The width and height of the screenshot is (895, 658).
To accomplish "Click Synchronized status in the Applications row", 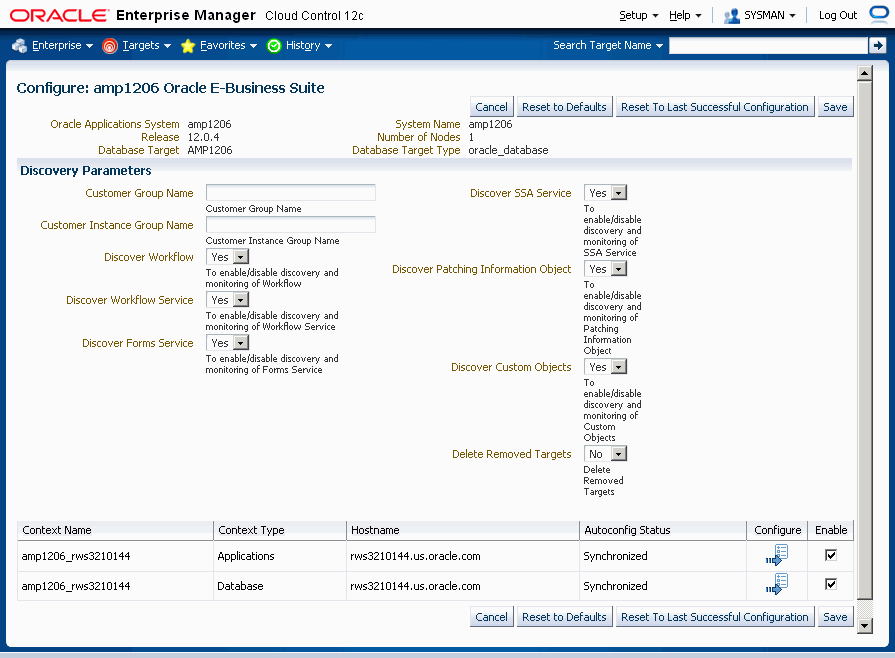I will click(x=615, y=556).
